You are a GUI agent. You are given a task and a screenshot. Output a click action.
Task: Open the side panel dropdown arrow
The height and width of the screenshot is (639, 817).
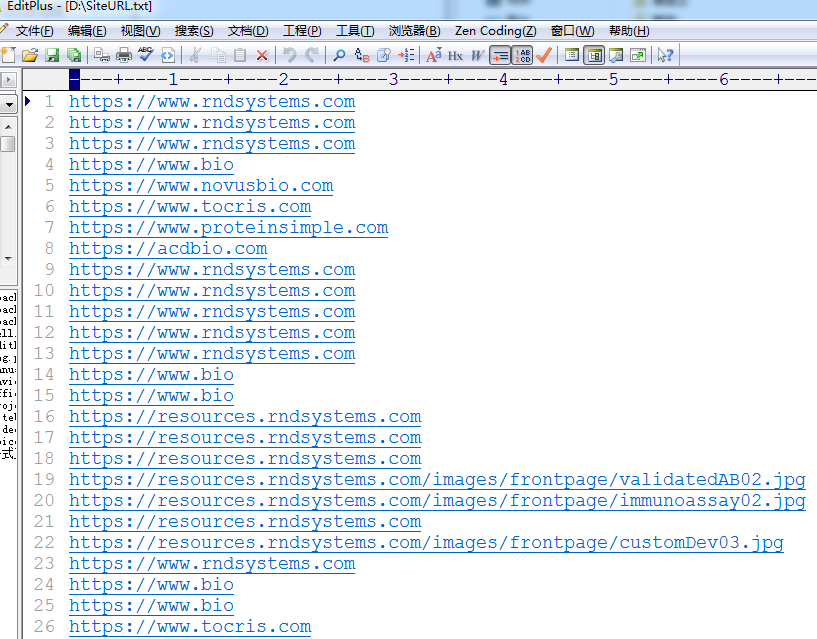(8, 105)
